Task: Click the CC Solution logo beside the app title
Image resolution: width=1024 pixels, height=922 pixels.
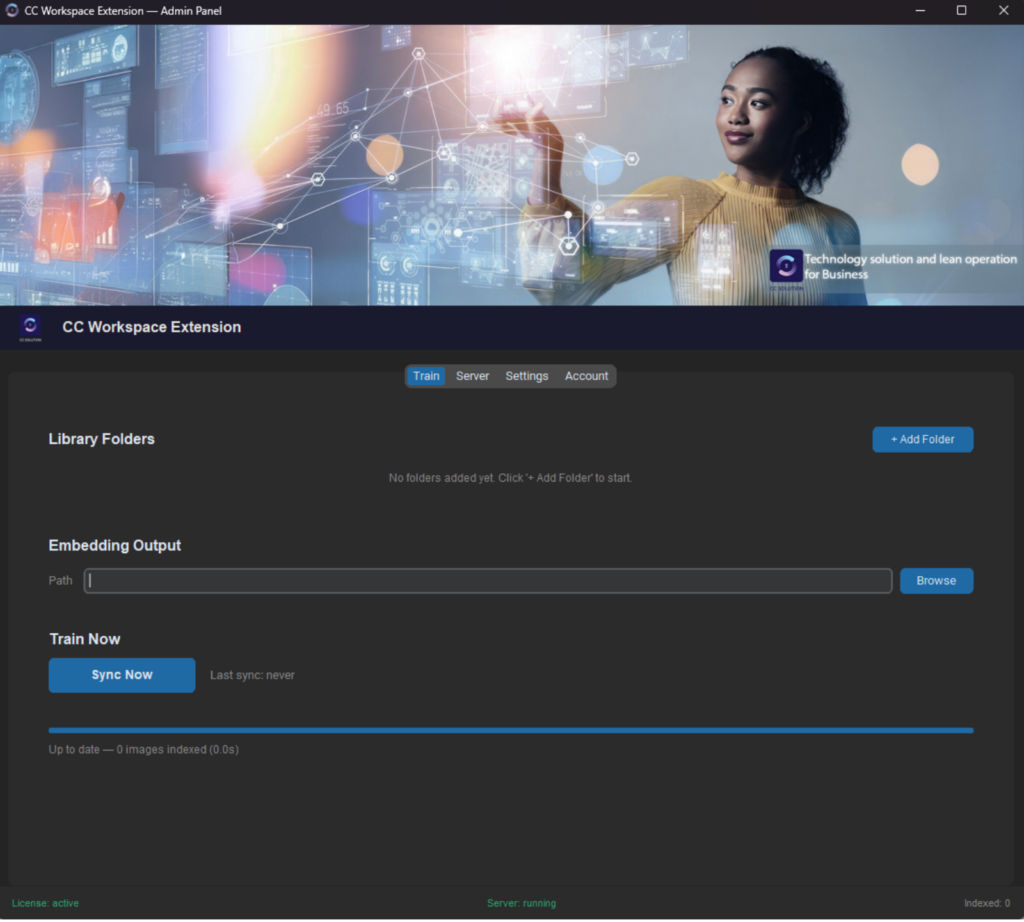Action: (30, 327)
